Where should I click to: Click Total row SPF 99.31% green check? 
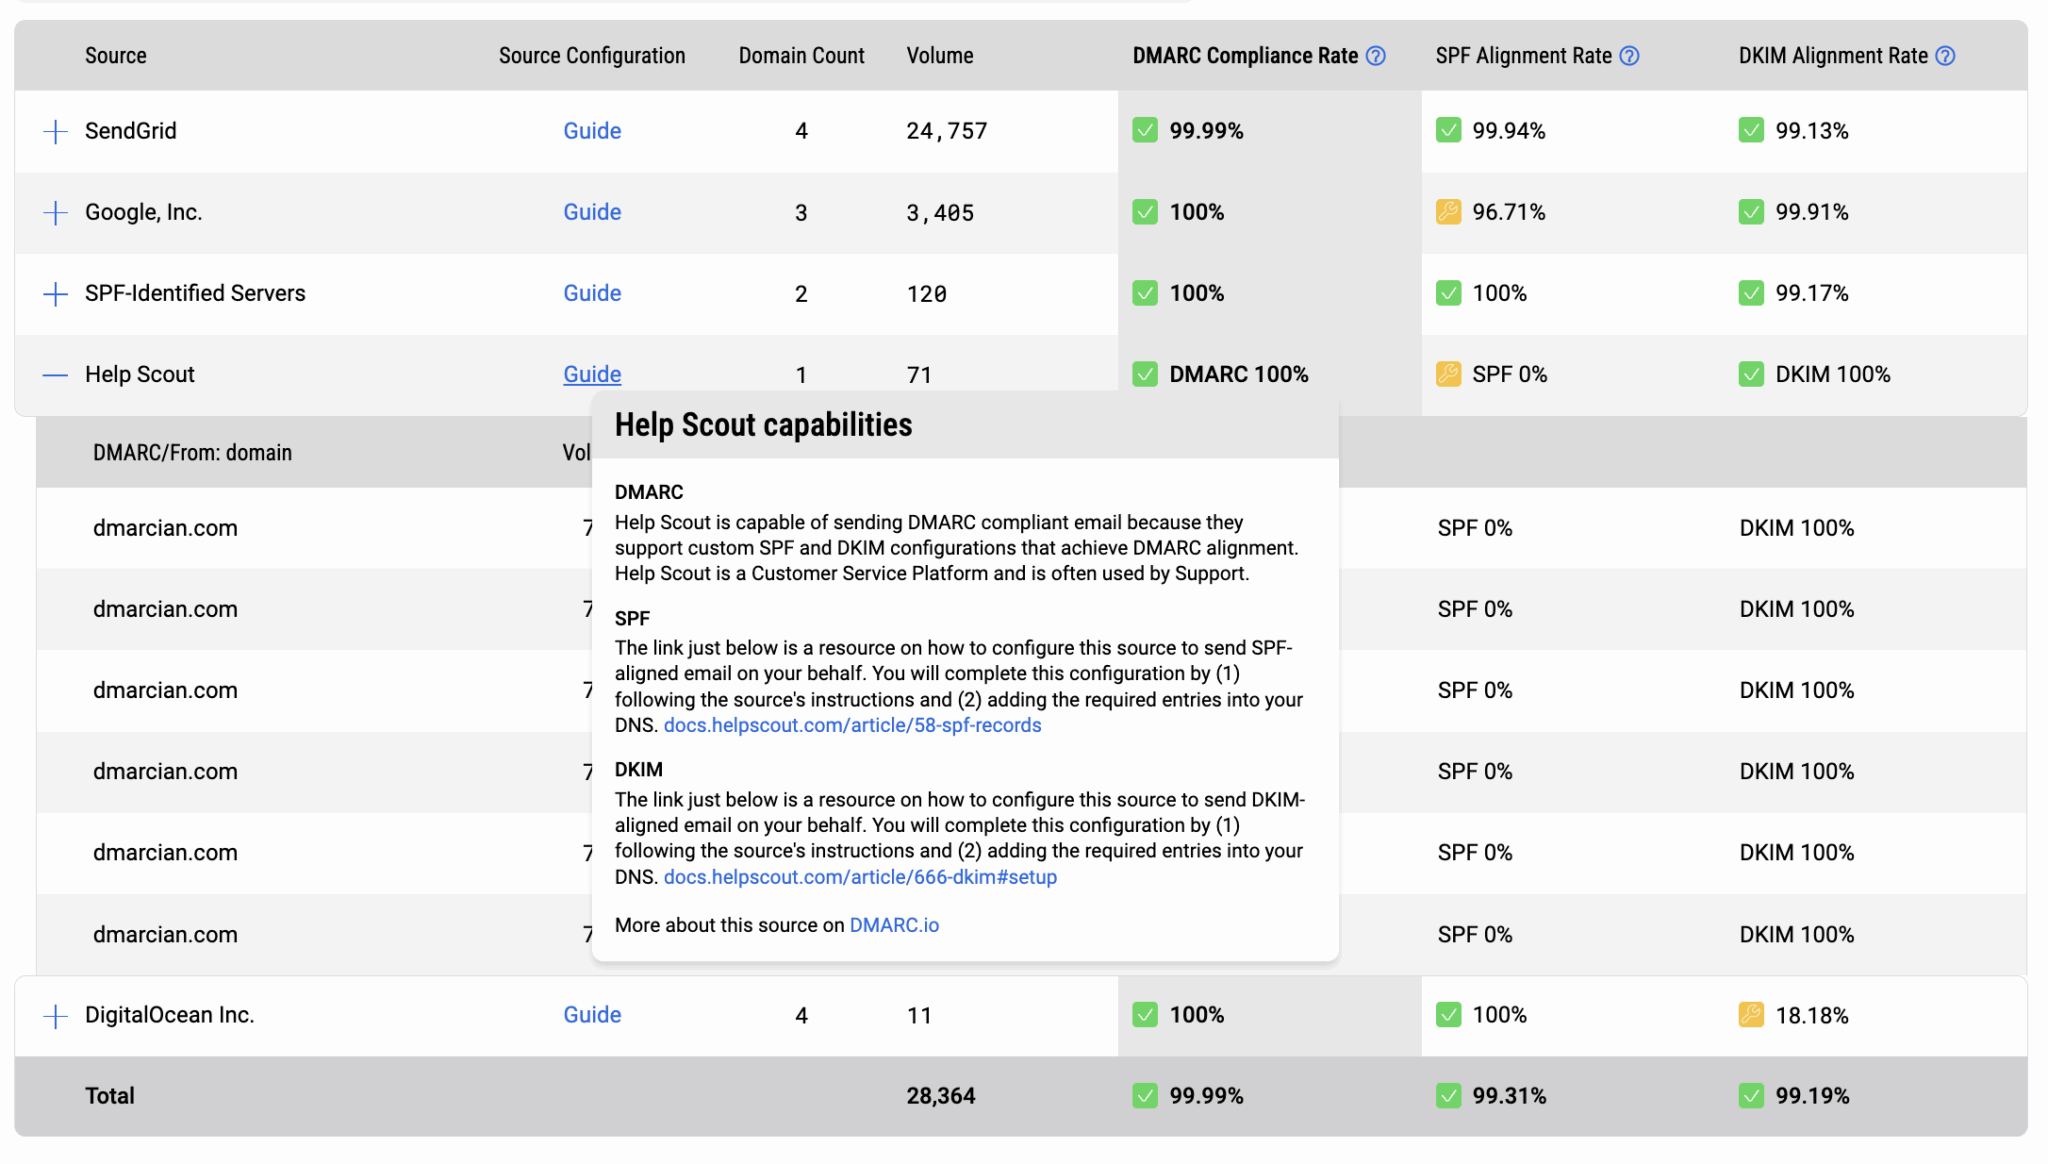click(x=1448, y=1096)
